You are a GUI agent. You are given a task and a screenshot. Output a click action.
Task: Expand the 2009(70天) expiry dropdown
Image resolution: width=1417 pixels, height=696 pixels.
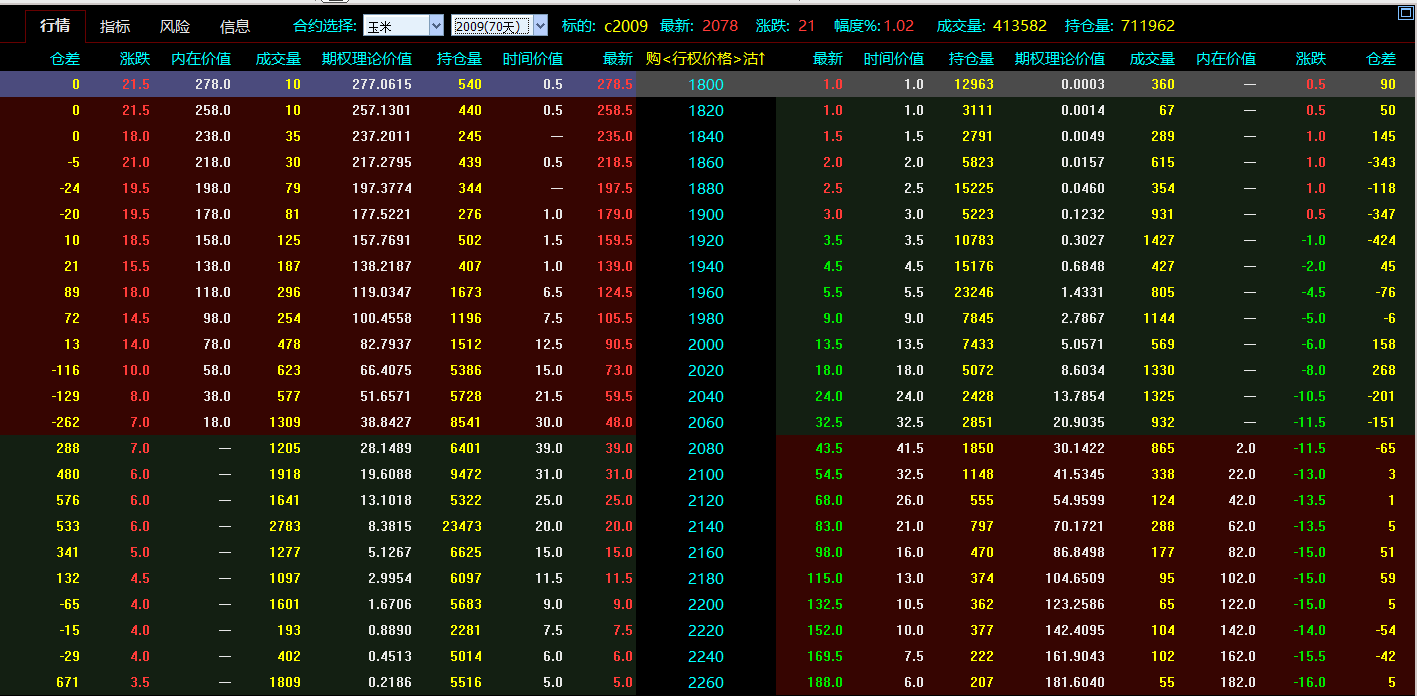pos(500,26)
